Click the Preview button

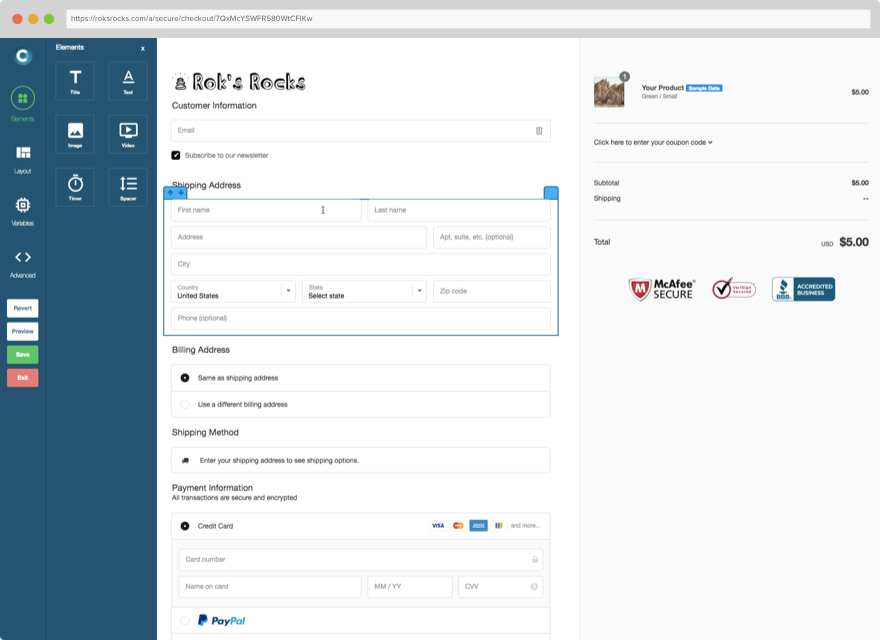coord(21,330)
